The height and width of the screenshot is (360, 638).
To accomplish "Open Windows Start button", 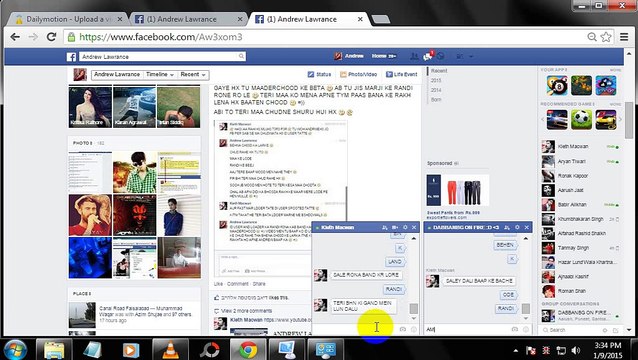I will coord(15,350).
